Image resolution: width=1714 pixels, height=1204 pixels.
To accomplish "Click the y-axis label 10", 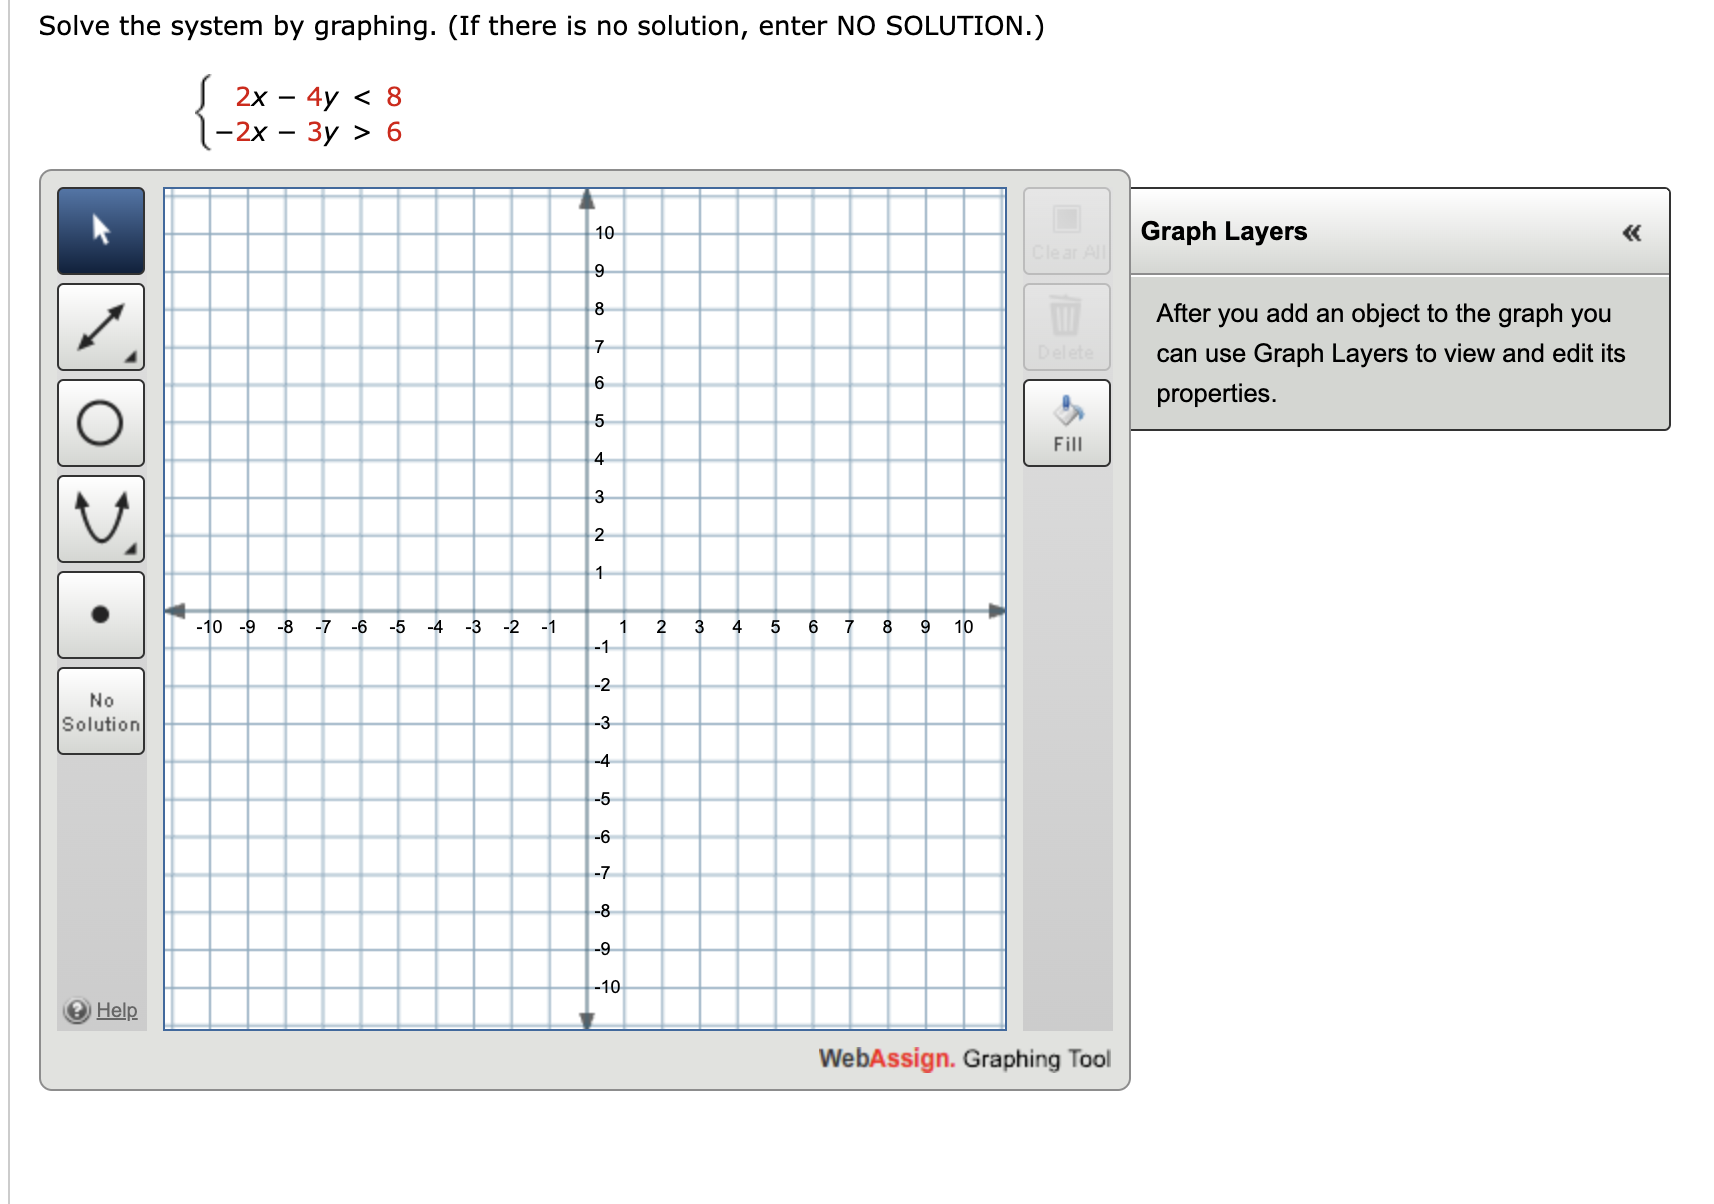I will [604, 233].
